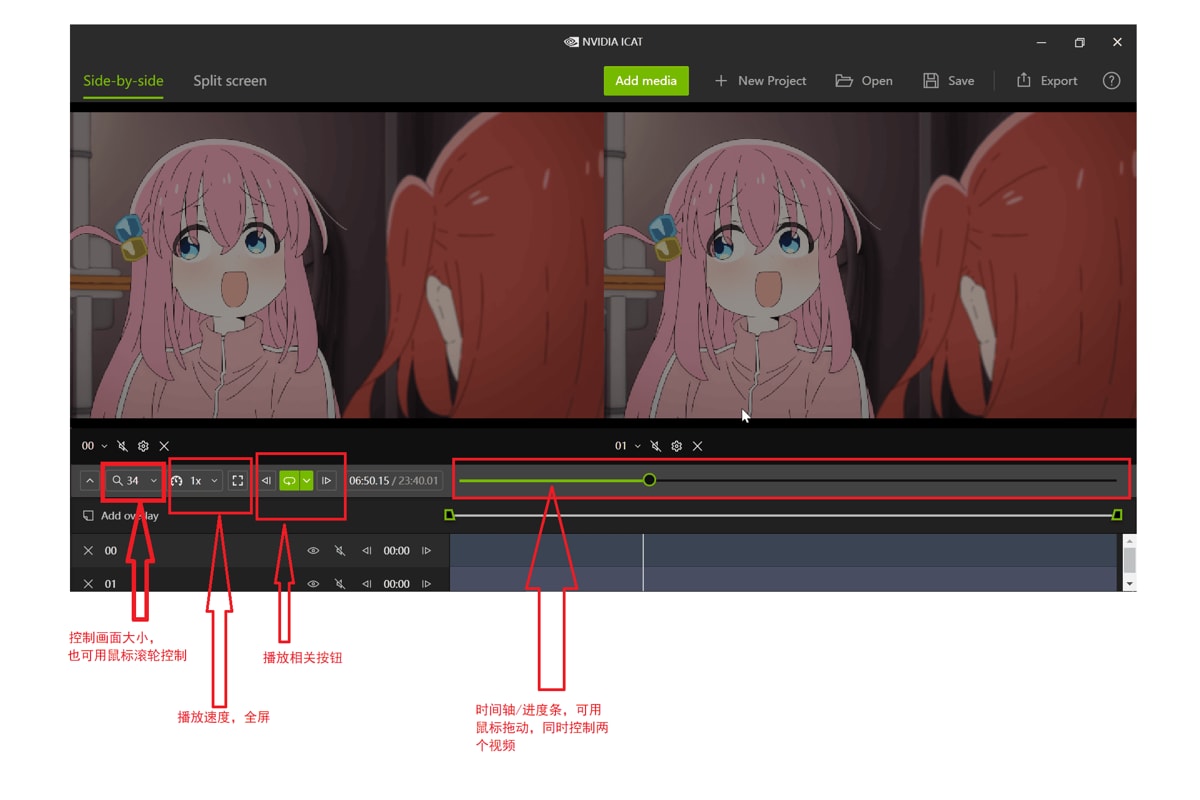Close the video 01 panel
The height and width of the screenshot is (800, 1200).
click(698, 446)
